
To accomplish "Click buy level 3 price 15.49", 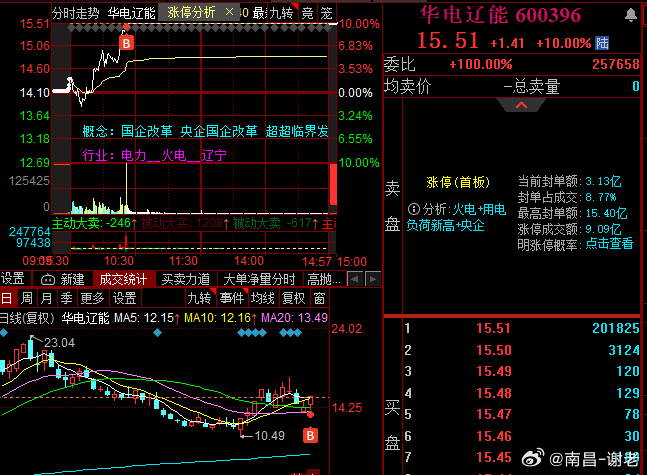I will [x=494, y=371].
